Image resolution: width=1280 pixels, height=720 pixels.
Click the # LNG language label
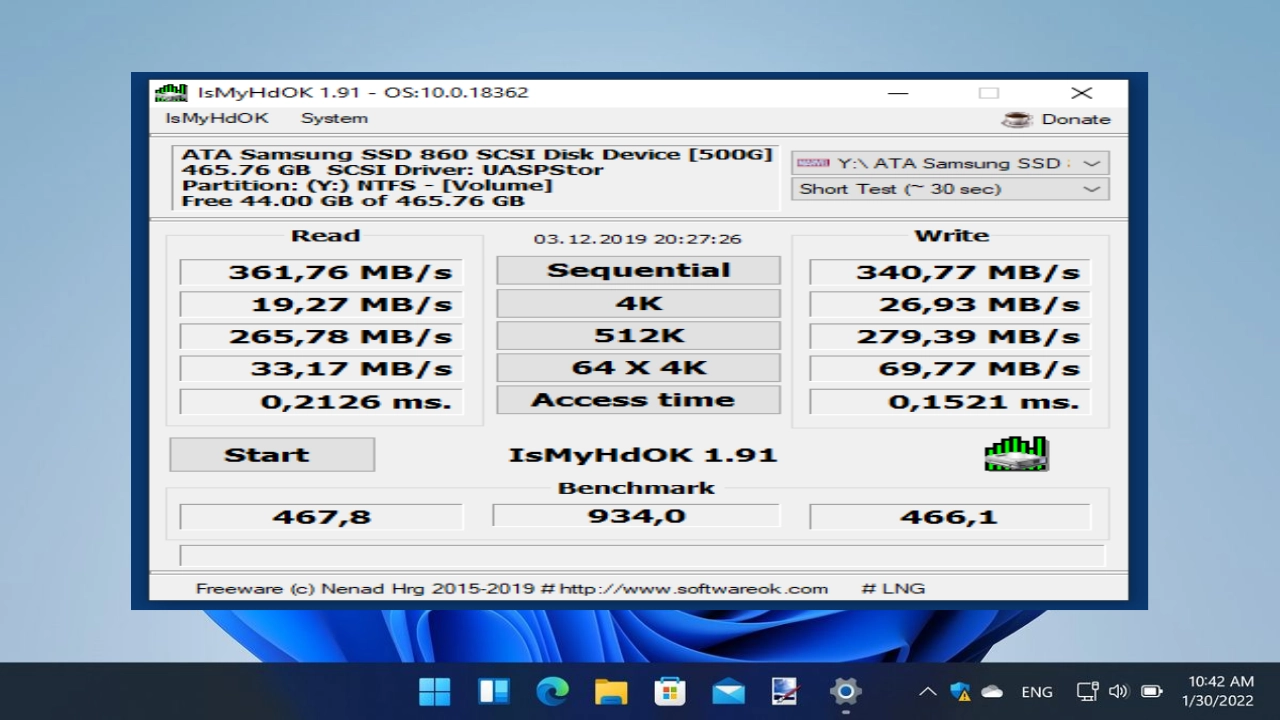(893, 588)
